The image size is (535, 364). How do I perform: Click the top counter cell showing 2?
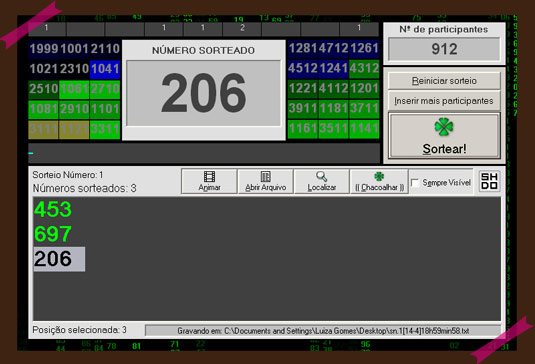(242, 29)
